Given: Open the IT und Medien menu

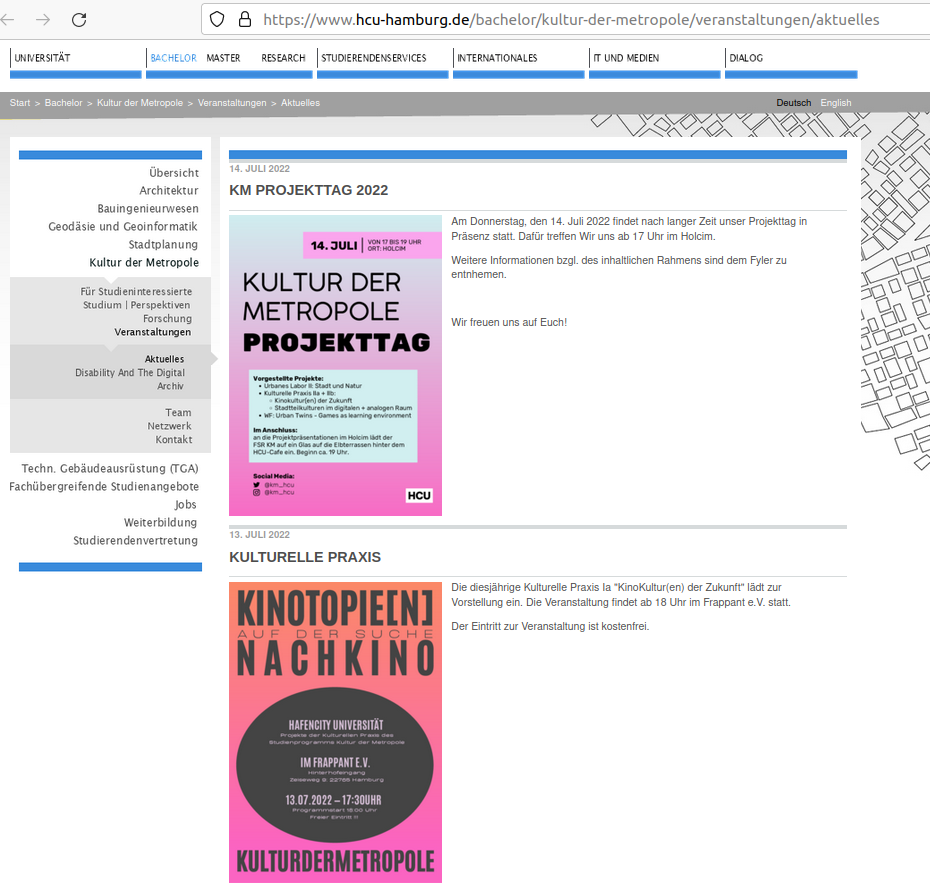Looking at the screenshot, I should click(x=626, y=58).
